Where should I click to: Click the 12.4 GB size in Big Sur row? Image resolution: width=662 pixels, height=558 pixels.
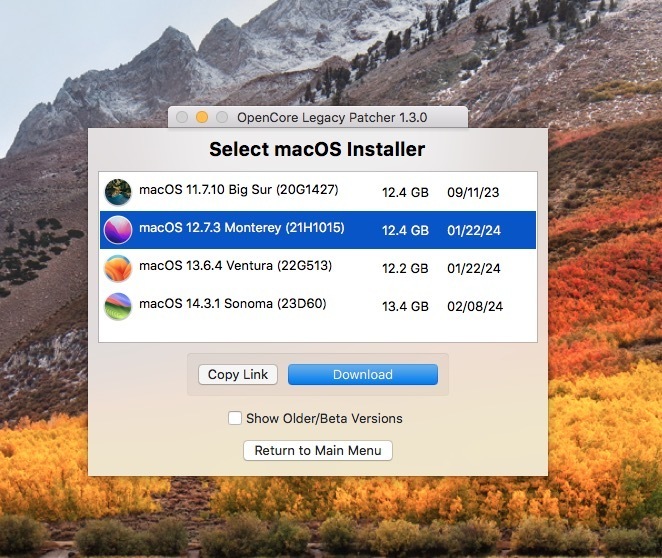click(x=405, y=192)
